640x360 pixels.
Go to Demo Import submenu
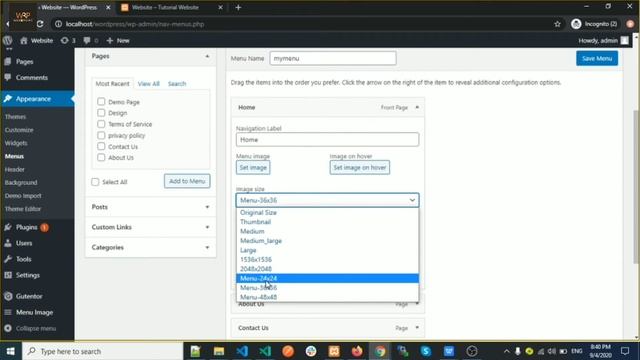(x=23, y=196)
